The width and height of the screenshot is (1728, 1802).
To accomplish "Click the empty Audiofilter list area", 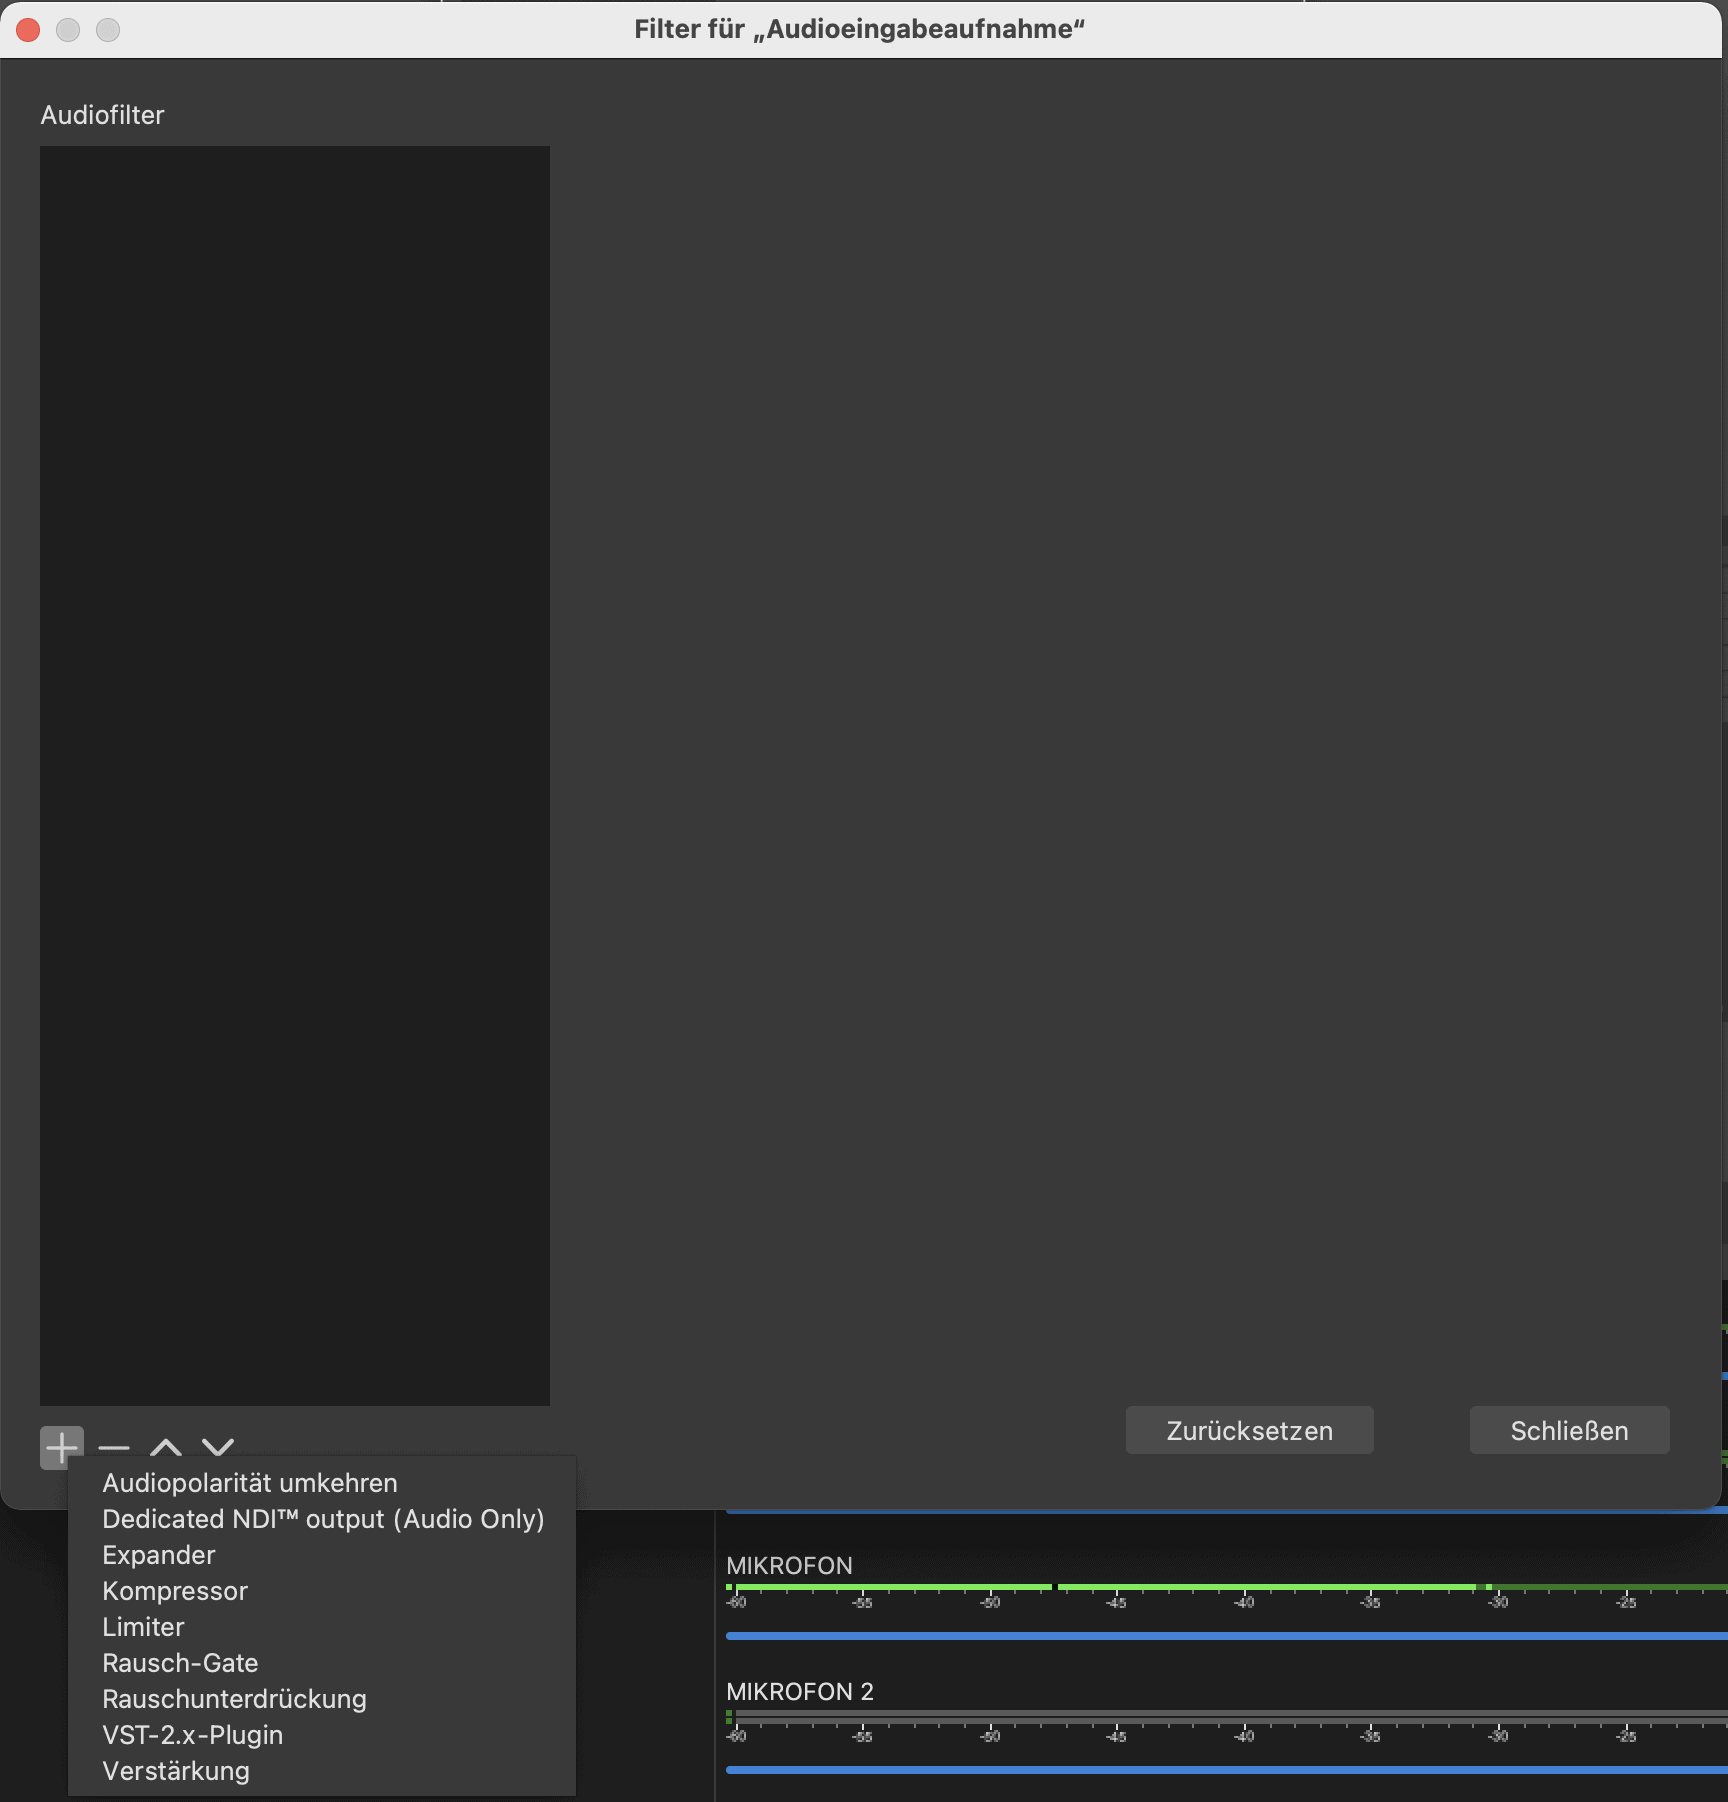I will (295, 776).
